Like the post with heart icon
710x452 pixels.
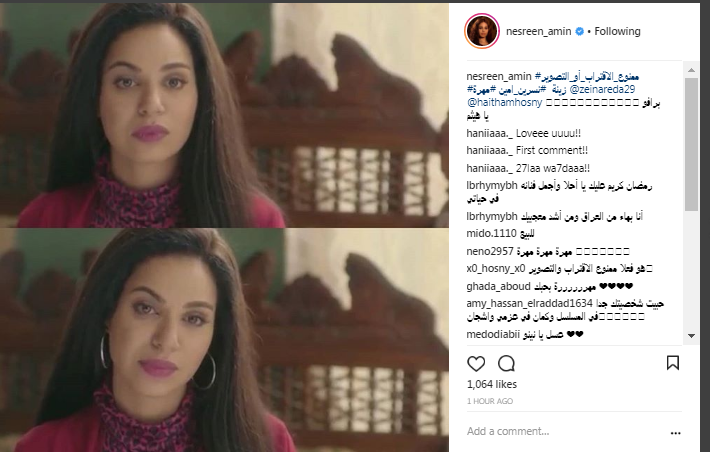476,363
